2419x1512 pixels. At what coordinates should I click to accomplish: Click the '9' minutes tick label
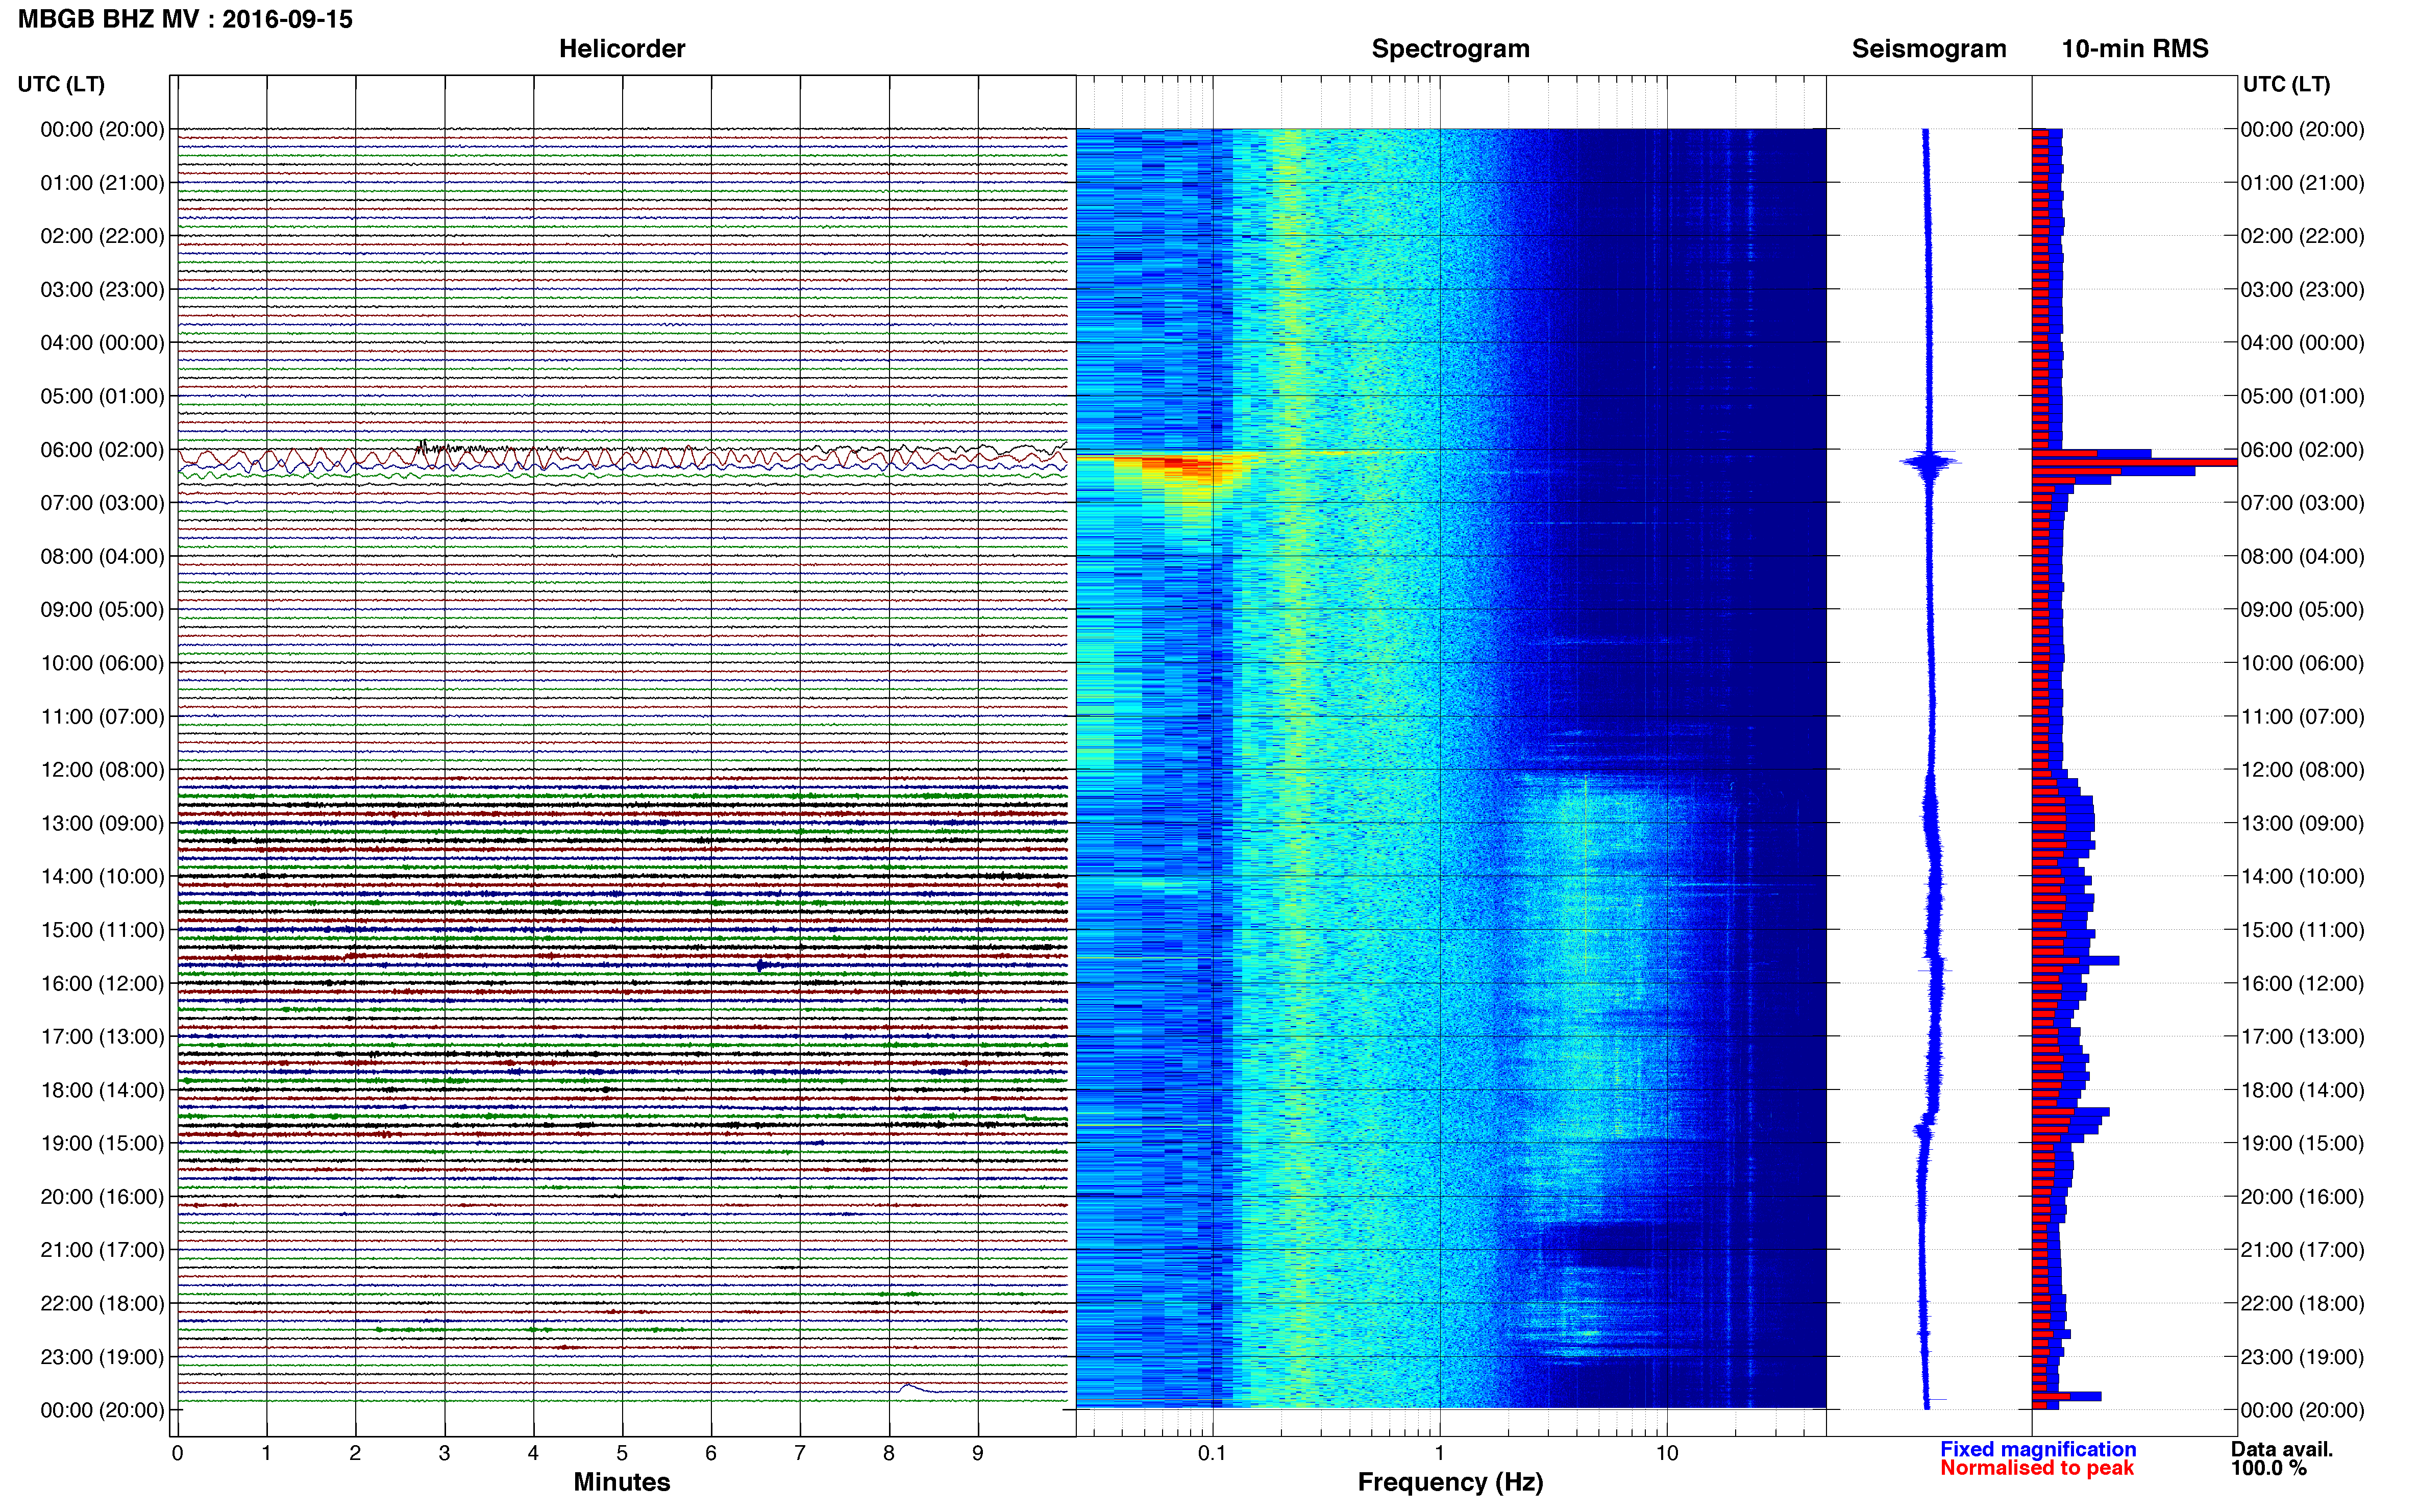978,1453
